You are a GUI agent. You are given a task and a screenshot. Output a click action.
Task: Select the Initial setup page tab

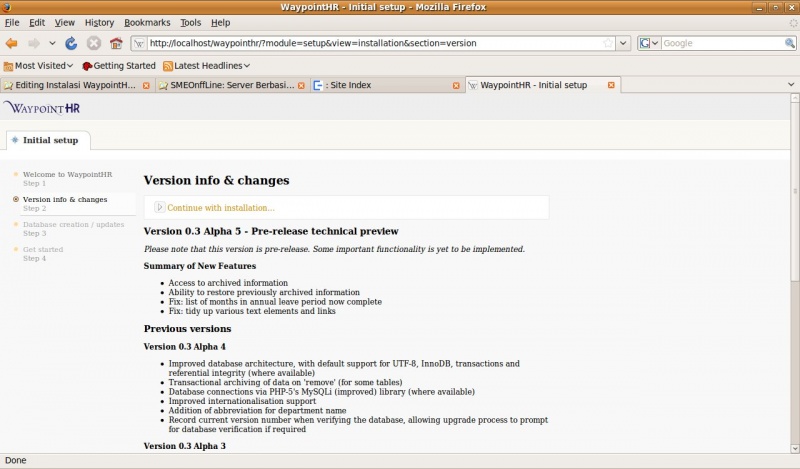click(48, 140)
